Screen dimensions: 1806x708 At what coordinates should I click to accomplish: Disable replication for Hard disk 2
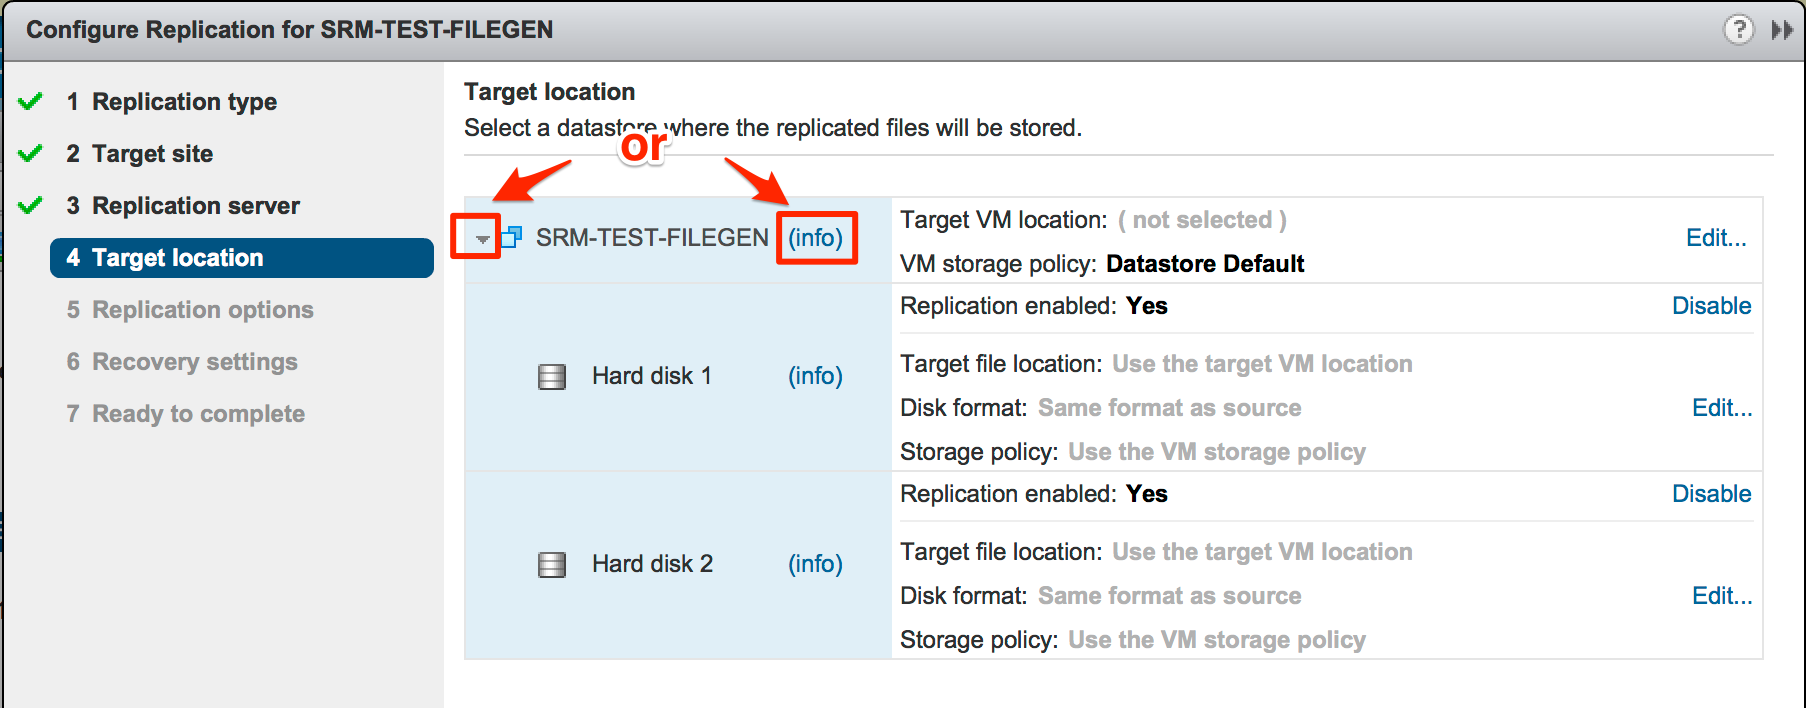1711,493
